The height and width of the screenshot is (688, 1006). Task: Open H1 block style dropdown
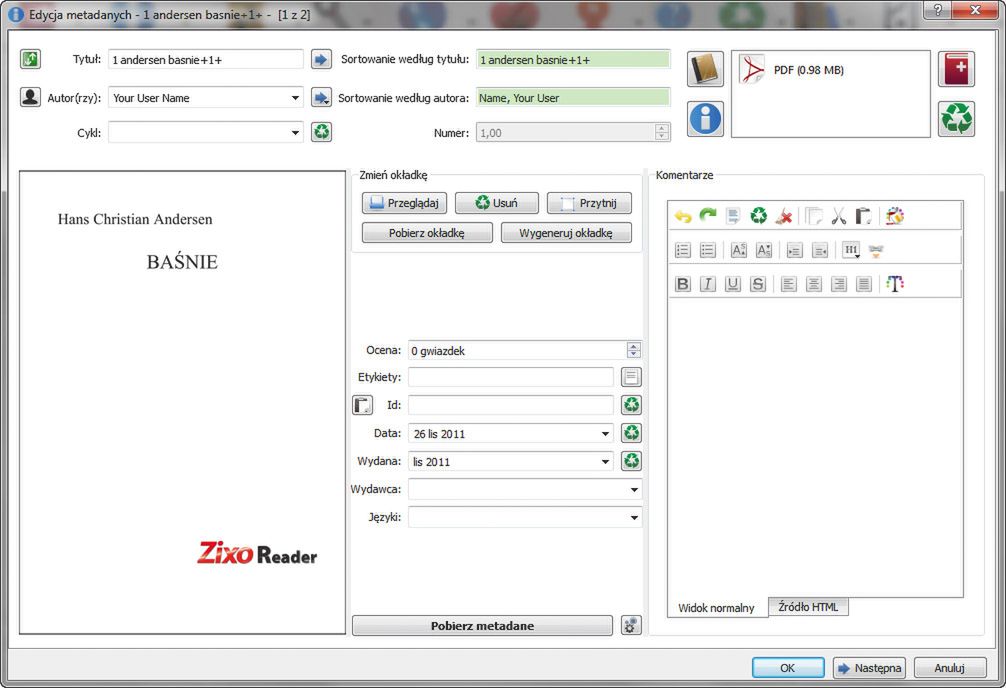(x=851, y=250)
